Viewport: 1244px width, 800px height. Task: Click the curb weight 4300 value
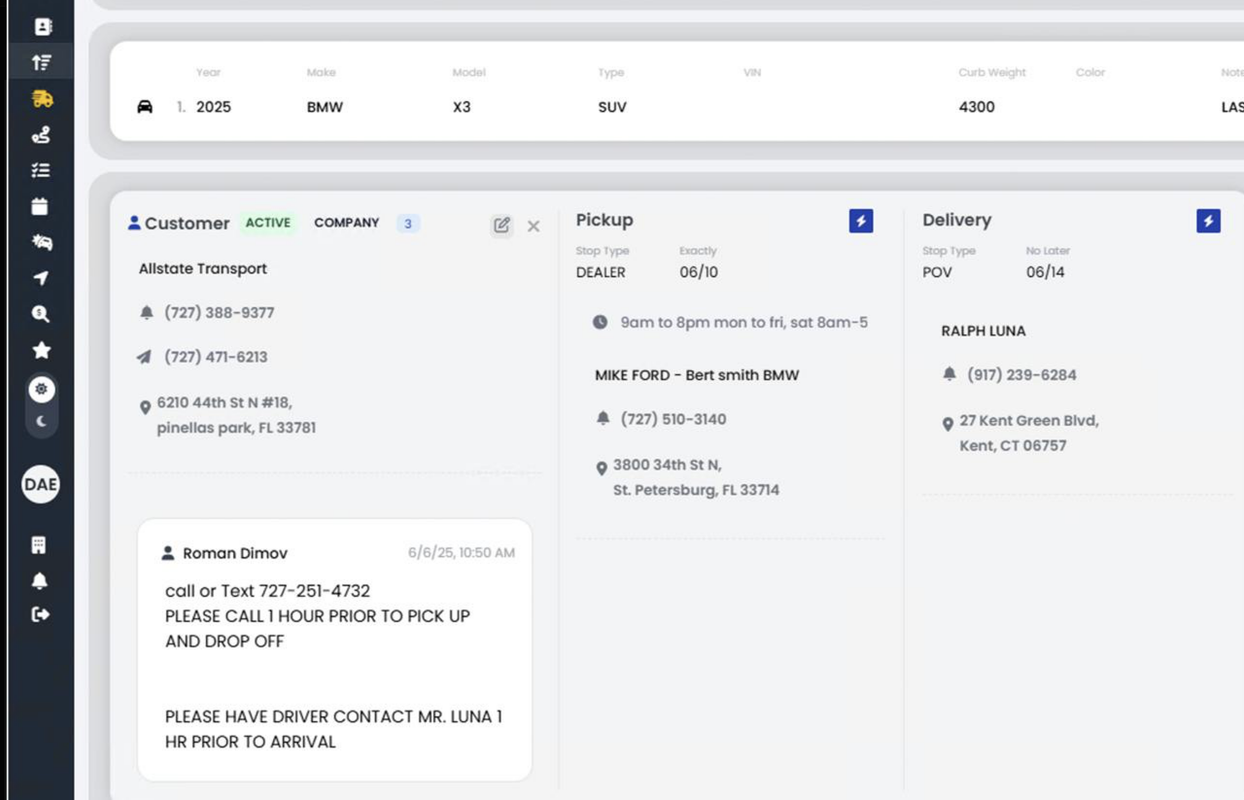coord(977,107)
